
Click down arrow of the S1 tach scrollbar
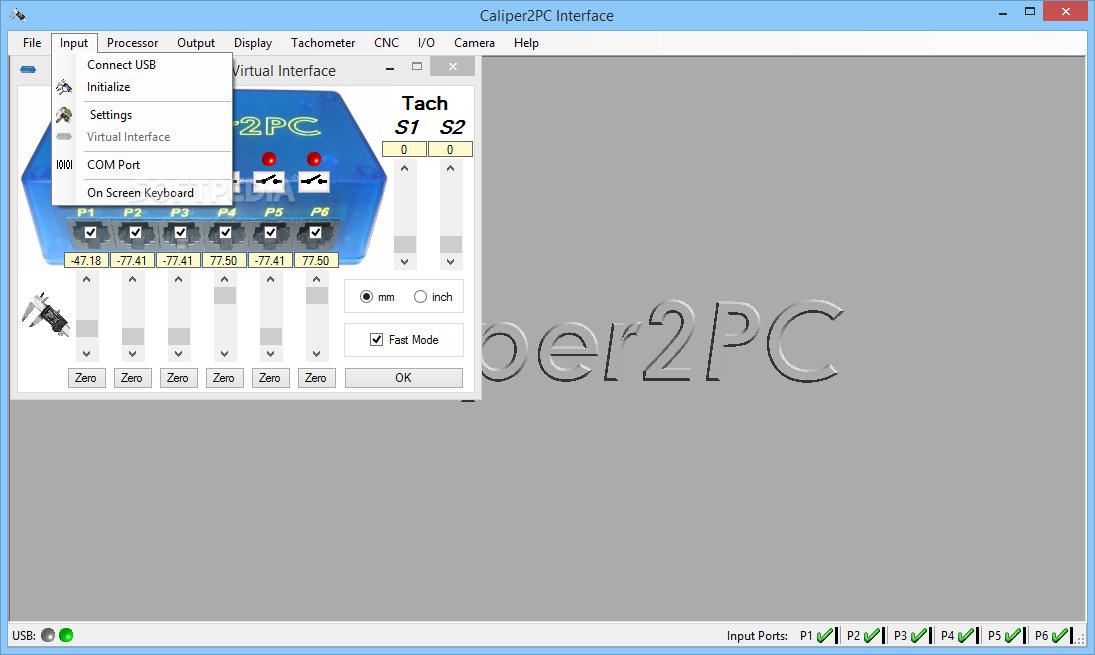click(405, 262)
